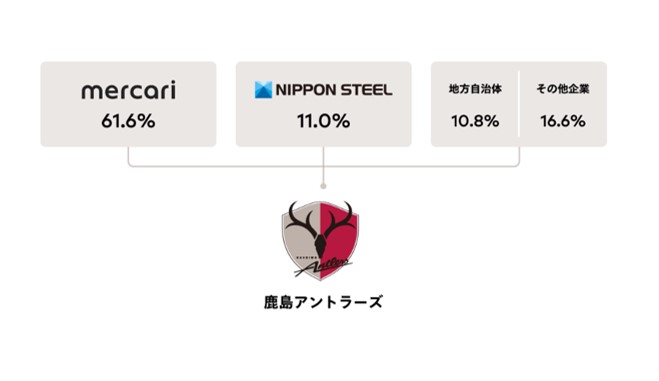659x381 pixels.
Task: Click the 鹿島アントラーズ caption text
Action: point(323,302)
